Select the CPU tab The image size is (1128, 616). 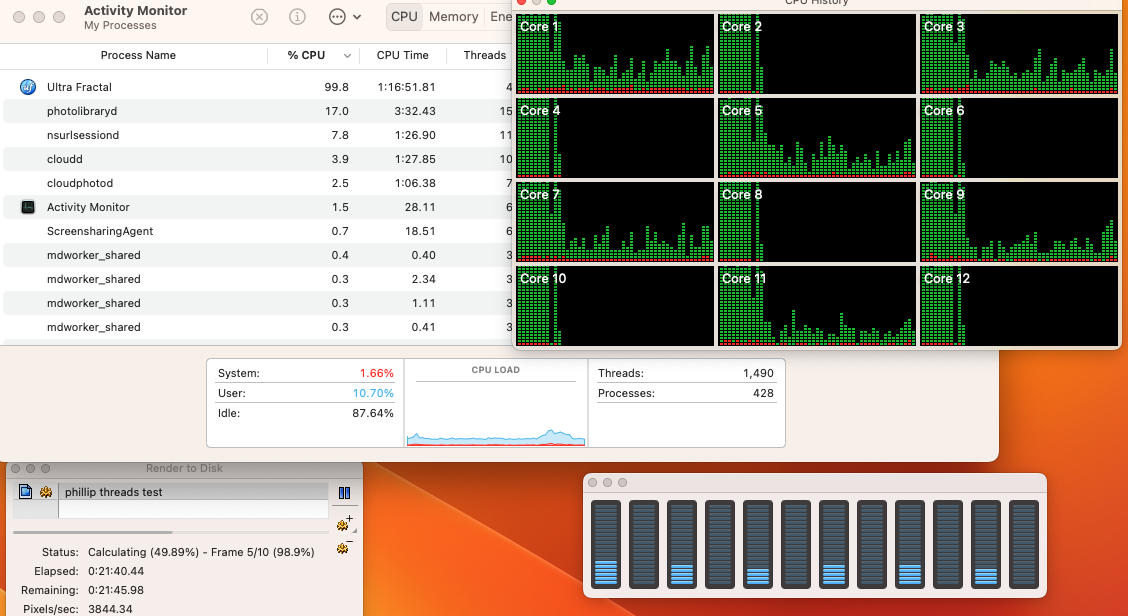pyautogui.click(x=404, y=17)
